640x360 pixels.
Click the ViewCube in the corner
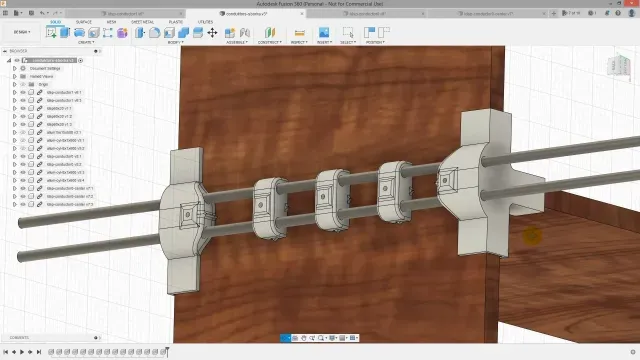[619, 65]
